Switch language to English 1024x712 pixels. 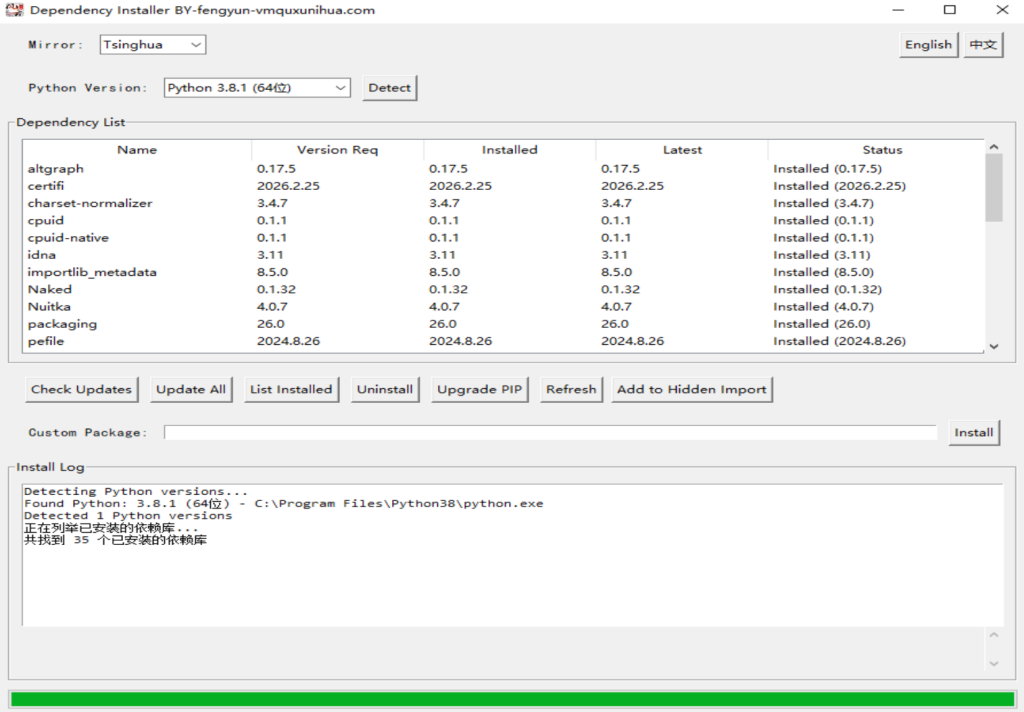coord(928,45)
